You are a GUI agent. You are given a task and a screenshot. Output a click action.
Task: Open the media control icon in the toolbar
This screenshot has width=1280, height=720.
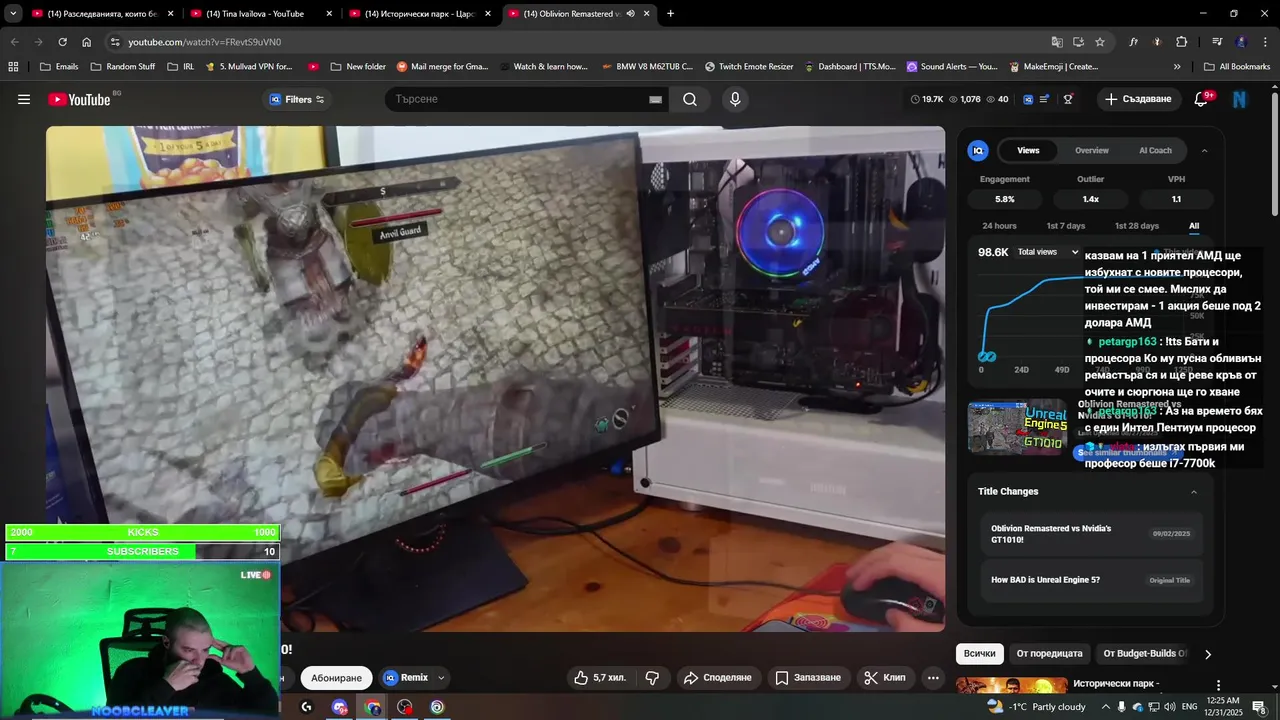1217,42
